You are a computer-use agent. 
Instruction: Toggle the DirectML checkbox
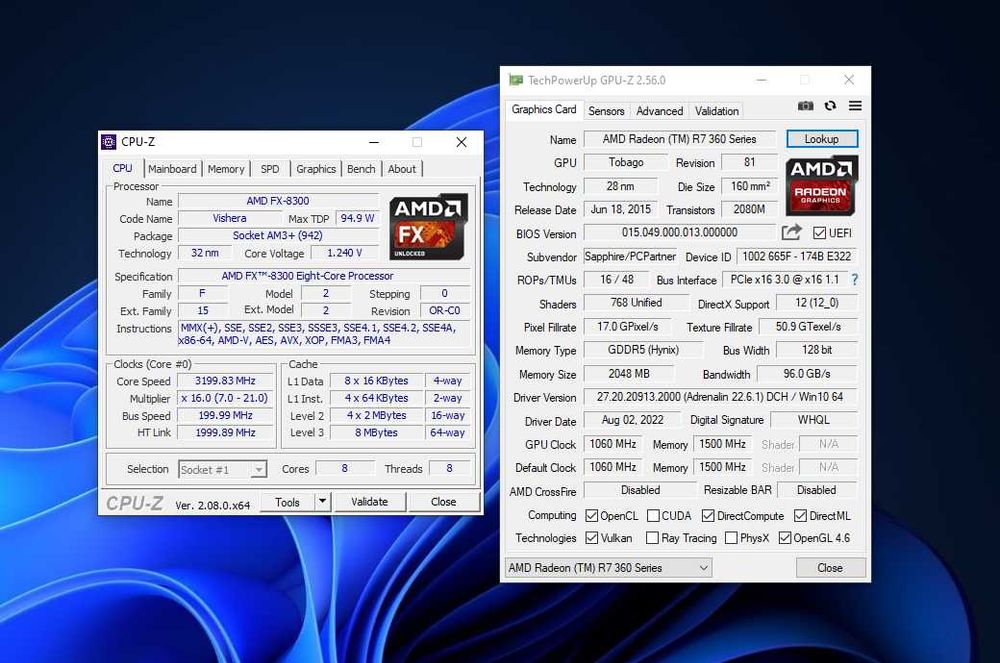click(x=800, y=515)
